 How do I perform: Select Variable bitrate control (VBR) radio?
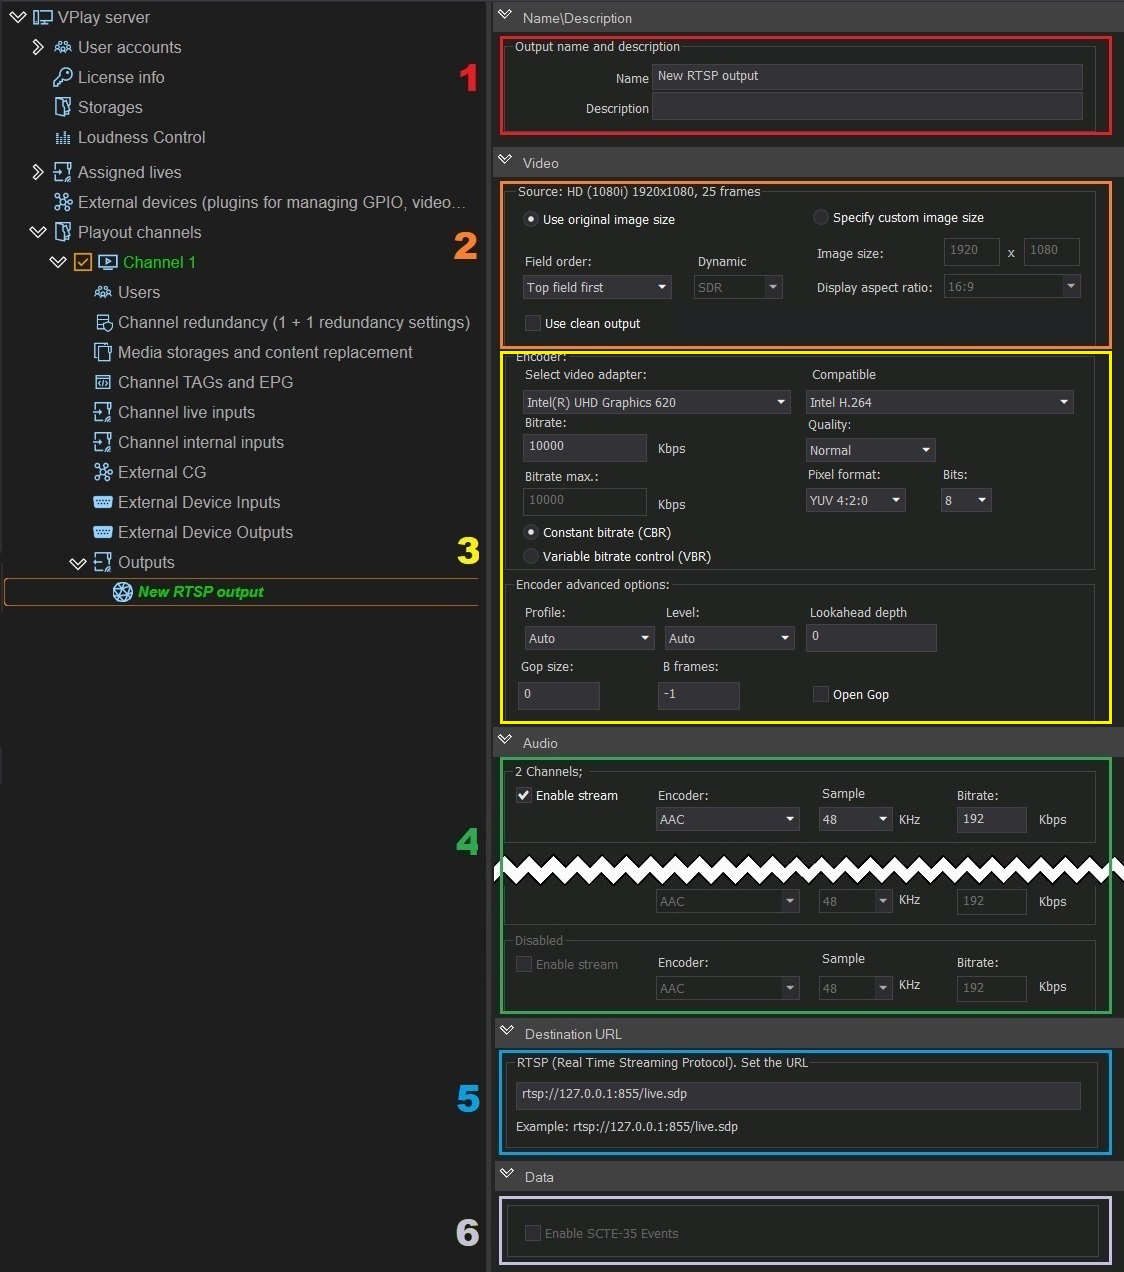point(531,556)
